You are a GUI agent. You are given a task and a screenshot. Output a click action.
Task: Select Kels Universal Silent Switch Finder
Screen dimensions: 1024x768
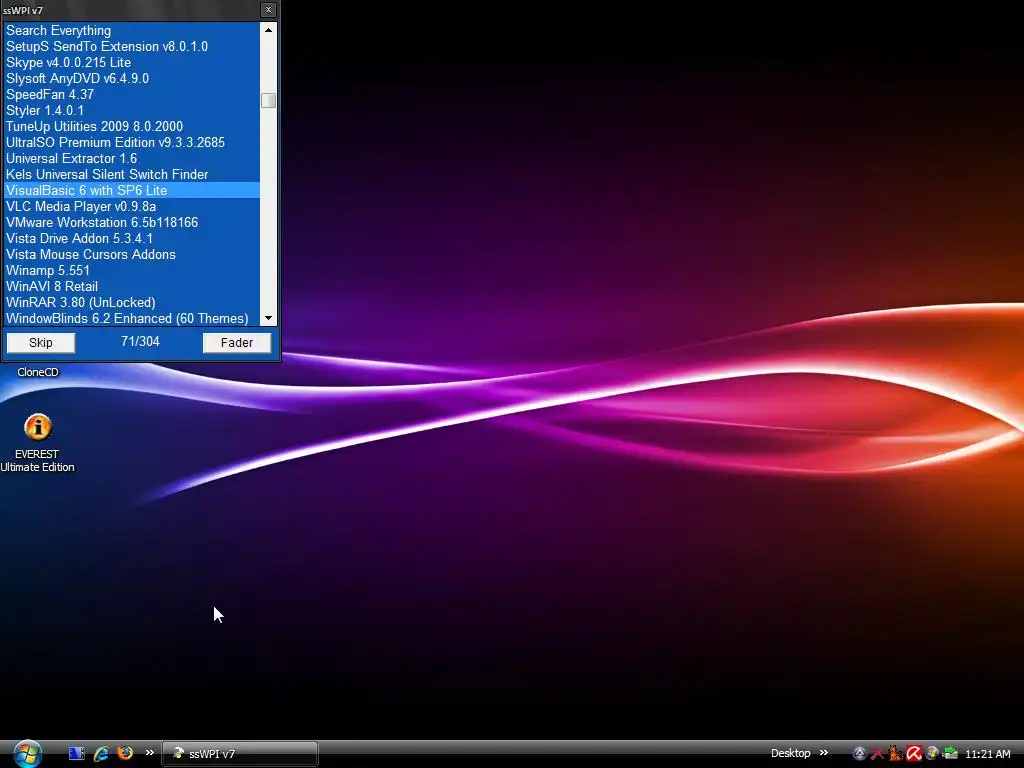132,174
